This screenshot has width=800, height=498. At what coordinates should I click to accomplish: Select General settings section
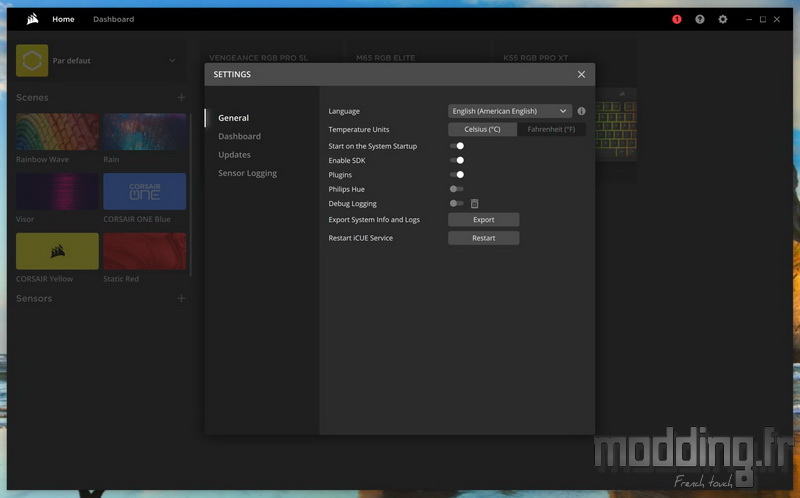point(234,118)
